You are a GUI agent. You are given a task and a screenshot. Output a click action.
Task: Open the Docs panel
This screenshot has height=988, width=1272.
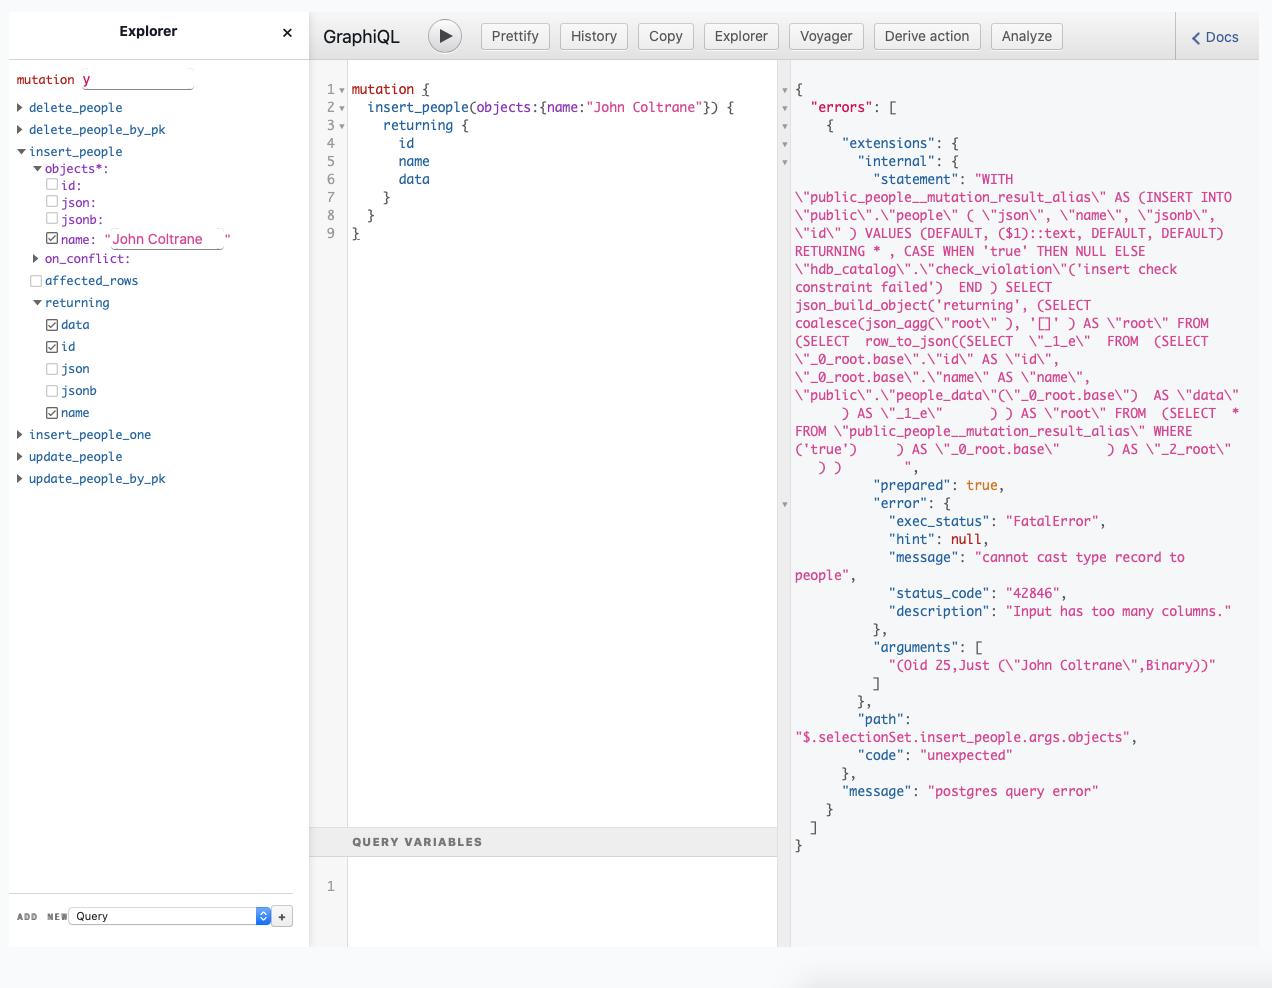click(1215, 37)
